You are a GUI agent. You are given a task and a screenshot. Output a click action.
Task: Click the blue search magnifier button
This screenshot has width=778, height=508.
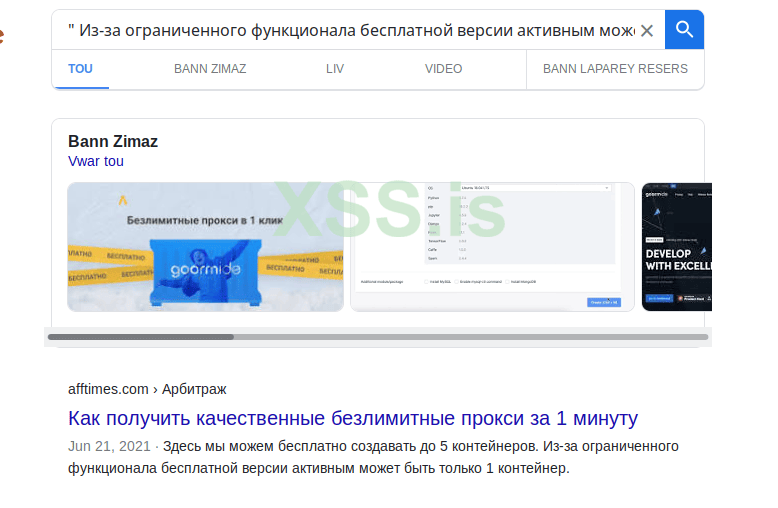point(684,30)
